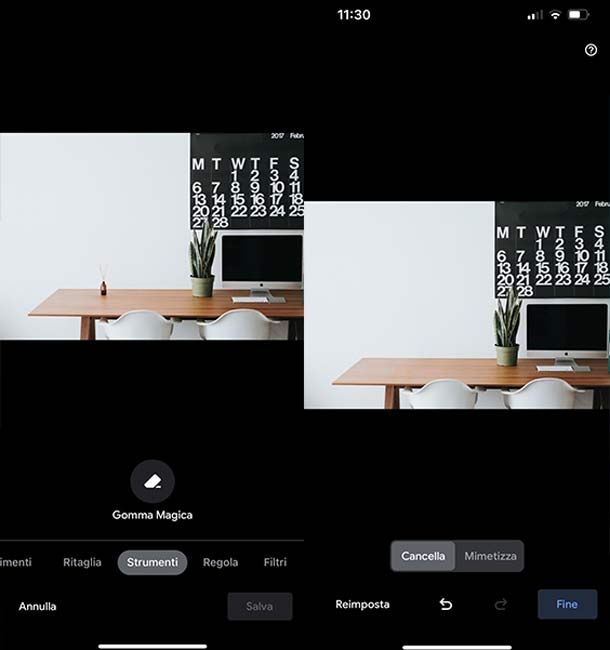Open the Filtri tab
This screenshot has width=610, height=650.
point(275,562)
